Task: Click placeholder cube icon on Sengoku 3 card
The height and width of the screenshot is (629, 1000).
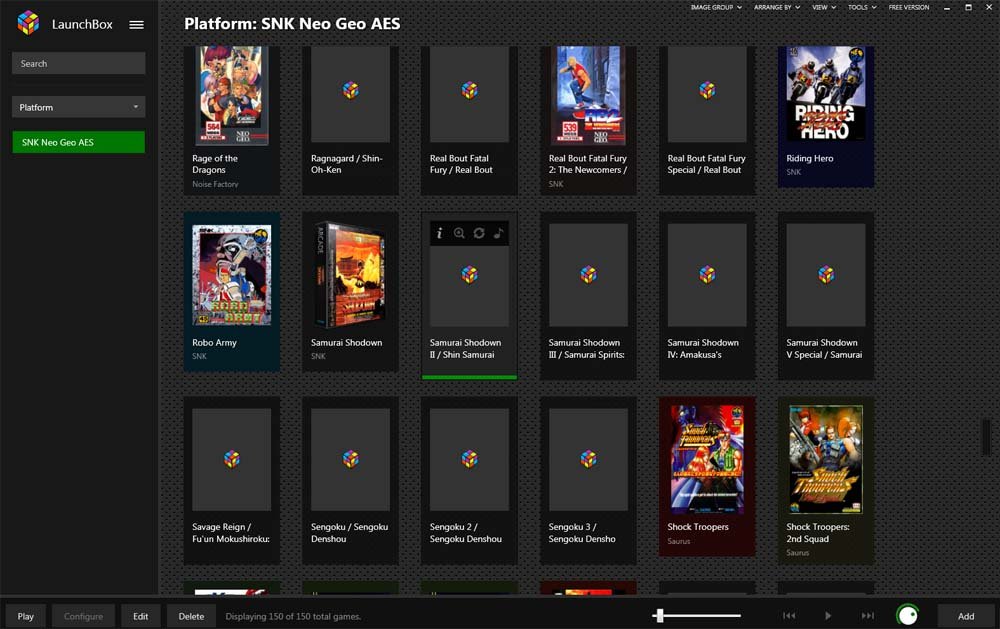Action: pos(588,459)
